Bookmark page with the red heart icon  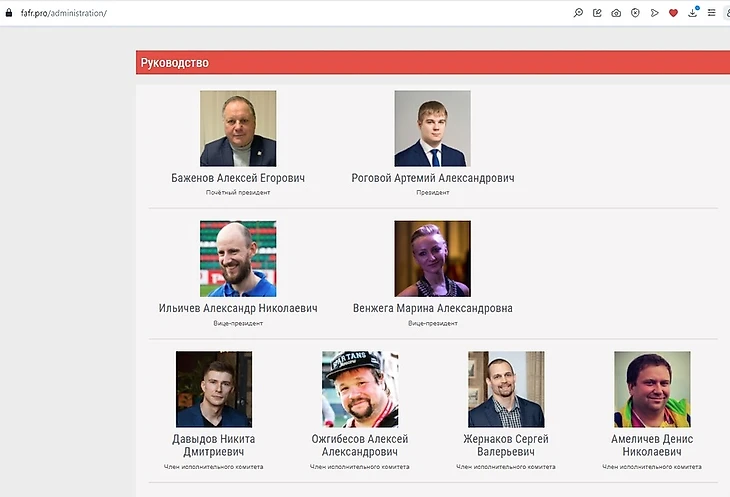point(673,13)
